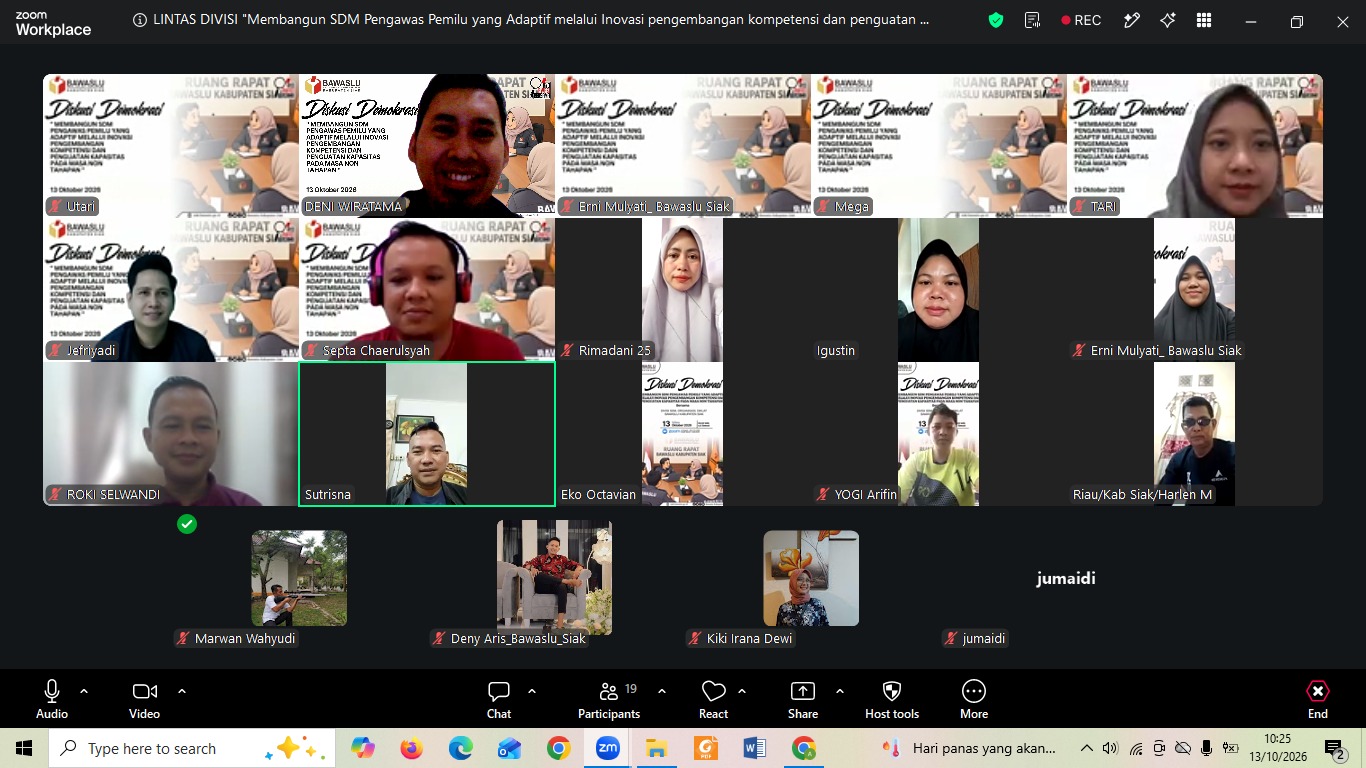Start screen Share
Image resolution: width=1366 pixels, height=768 pixels.
coord(802,699)
